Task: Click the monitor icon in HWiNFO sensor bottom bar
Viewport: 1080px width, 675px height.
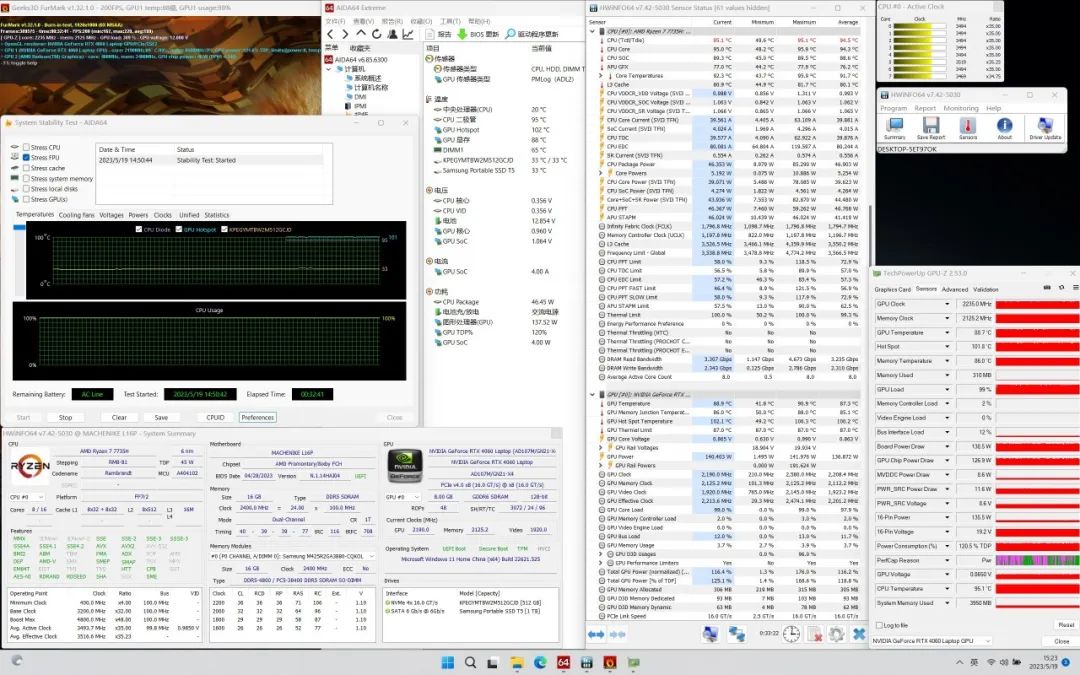Action: [x=710, y=634]
